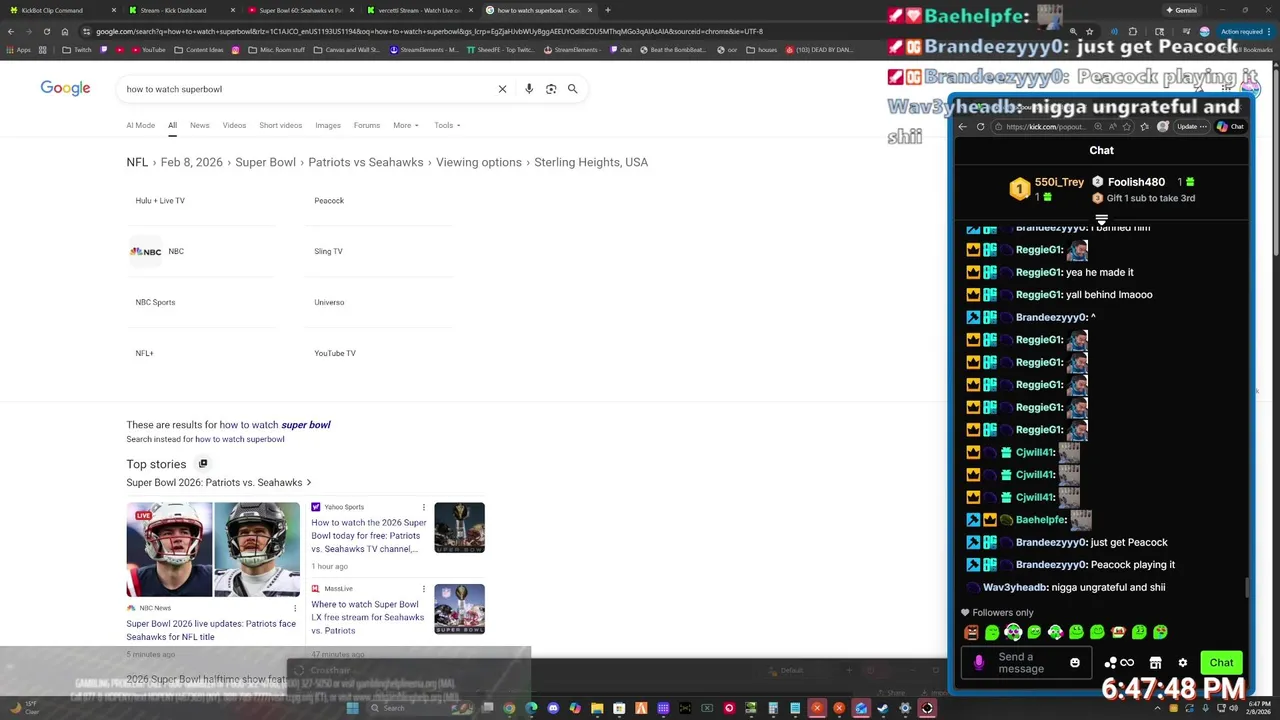The image size is (1280, 720).
Task: Open the Twitch bookmark folder
Action: click(x=76, y=49)
